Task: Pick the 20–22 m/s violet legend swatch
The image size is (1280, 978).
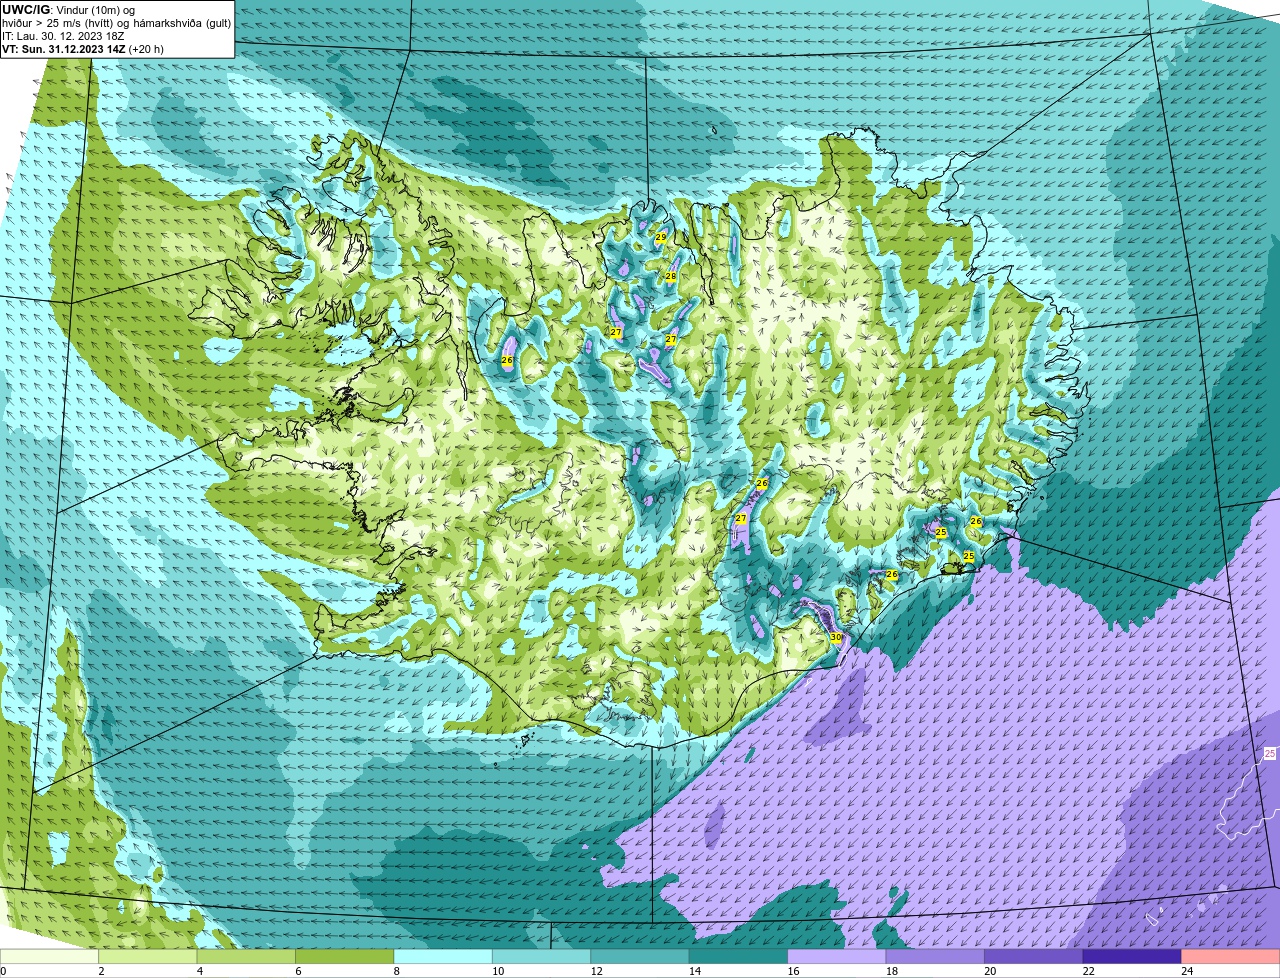Action: [x=1034, y=956]
